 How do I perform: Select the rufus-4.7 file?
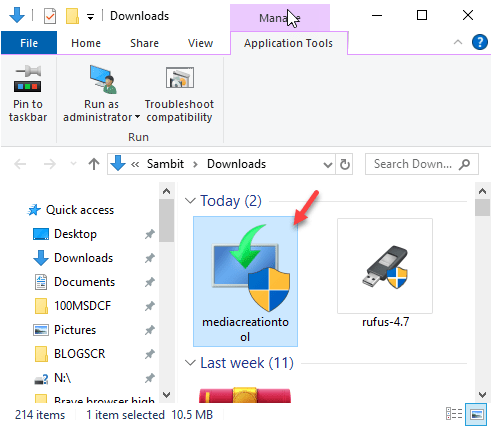pyautogui.click(x=385, y=273)
